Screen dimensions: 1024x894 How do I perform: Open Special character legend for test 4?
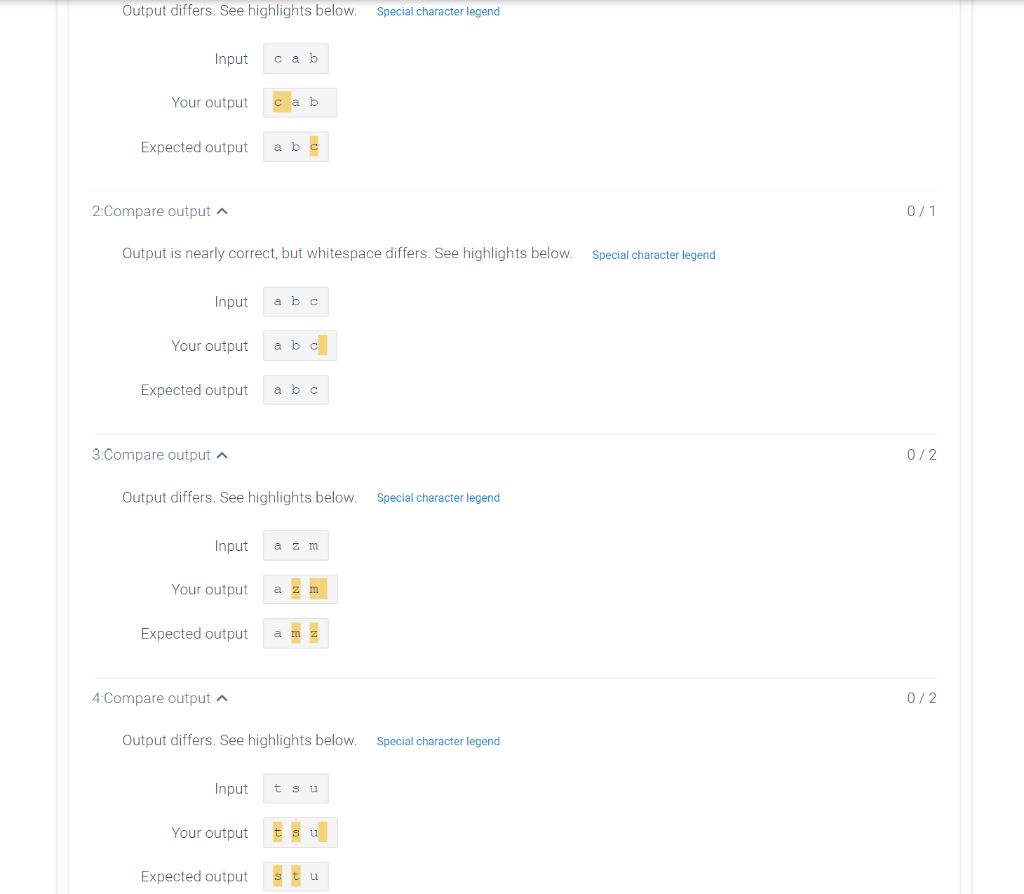[438, 741]
